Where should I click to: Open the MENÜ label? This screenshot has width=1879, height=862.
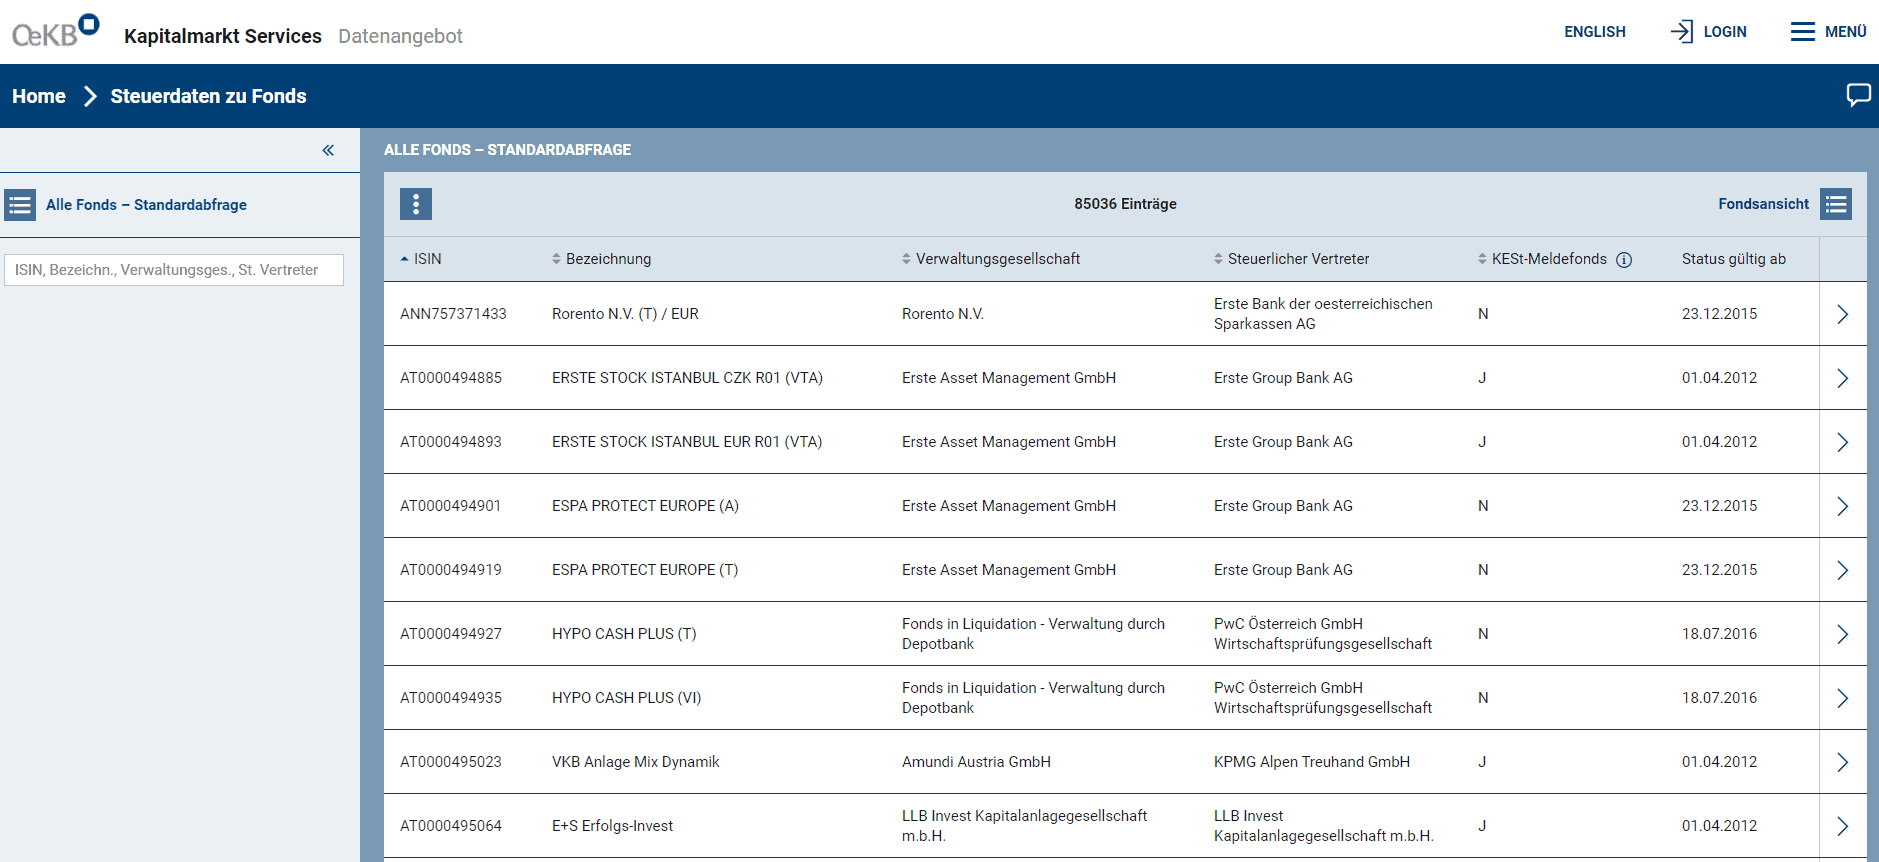coord(1845,32)
